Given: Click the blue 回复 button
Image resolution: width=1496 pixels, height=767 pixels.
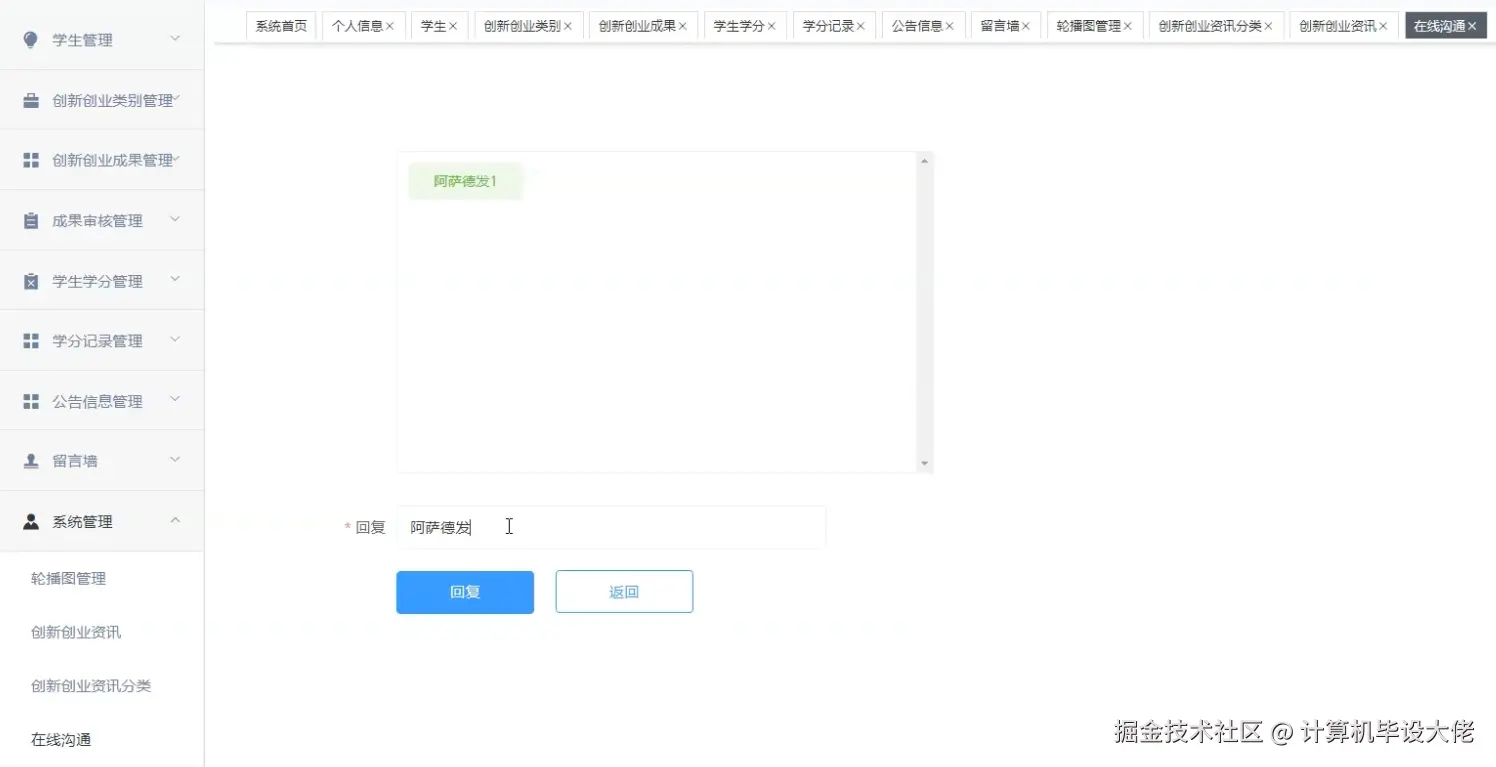Looking at the screenshot, I should point(464,591).
